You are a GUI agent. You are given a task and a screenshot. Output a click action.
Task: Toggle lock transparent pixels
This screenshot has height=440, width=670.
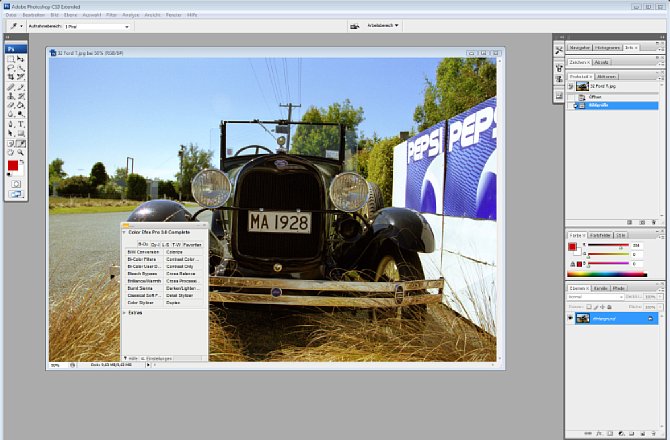click(x=589, y=307)
